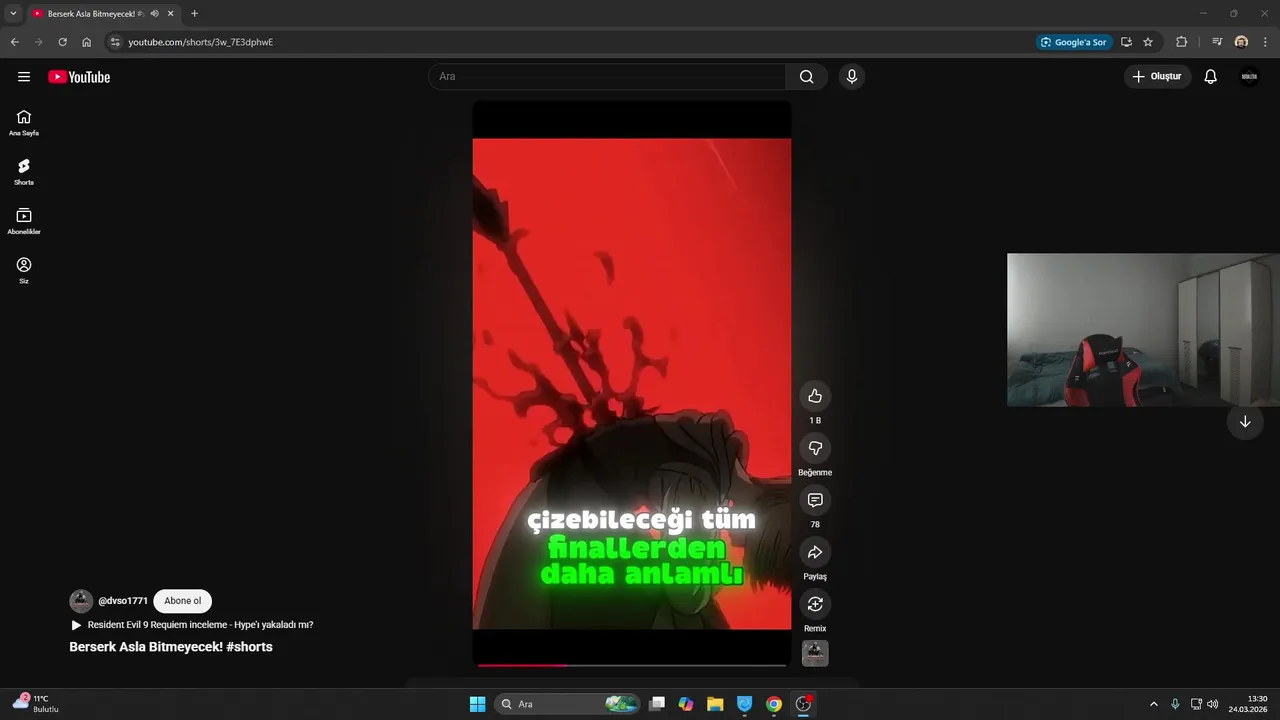Image resolution: width=1280 pixels, height=720 pixels.
Task: Open Task View on the taskbar
Action: [x=657, y=704]
